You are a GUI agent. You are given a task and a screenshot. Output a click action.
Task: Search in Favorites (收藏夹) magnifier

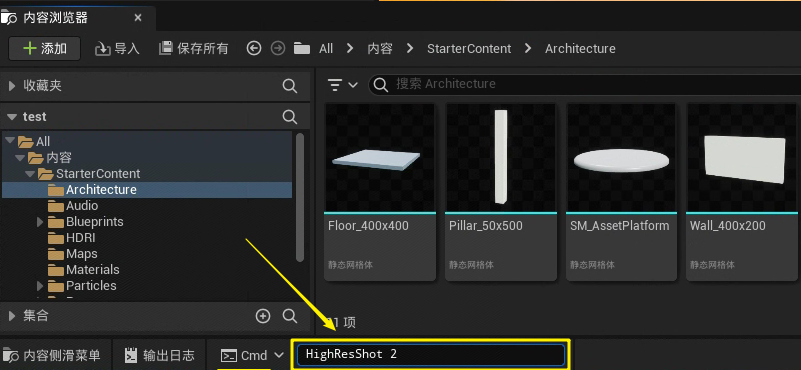290,86
